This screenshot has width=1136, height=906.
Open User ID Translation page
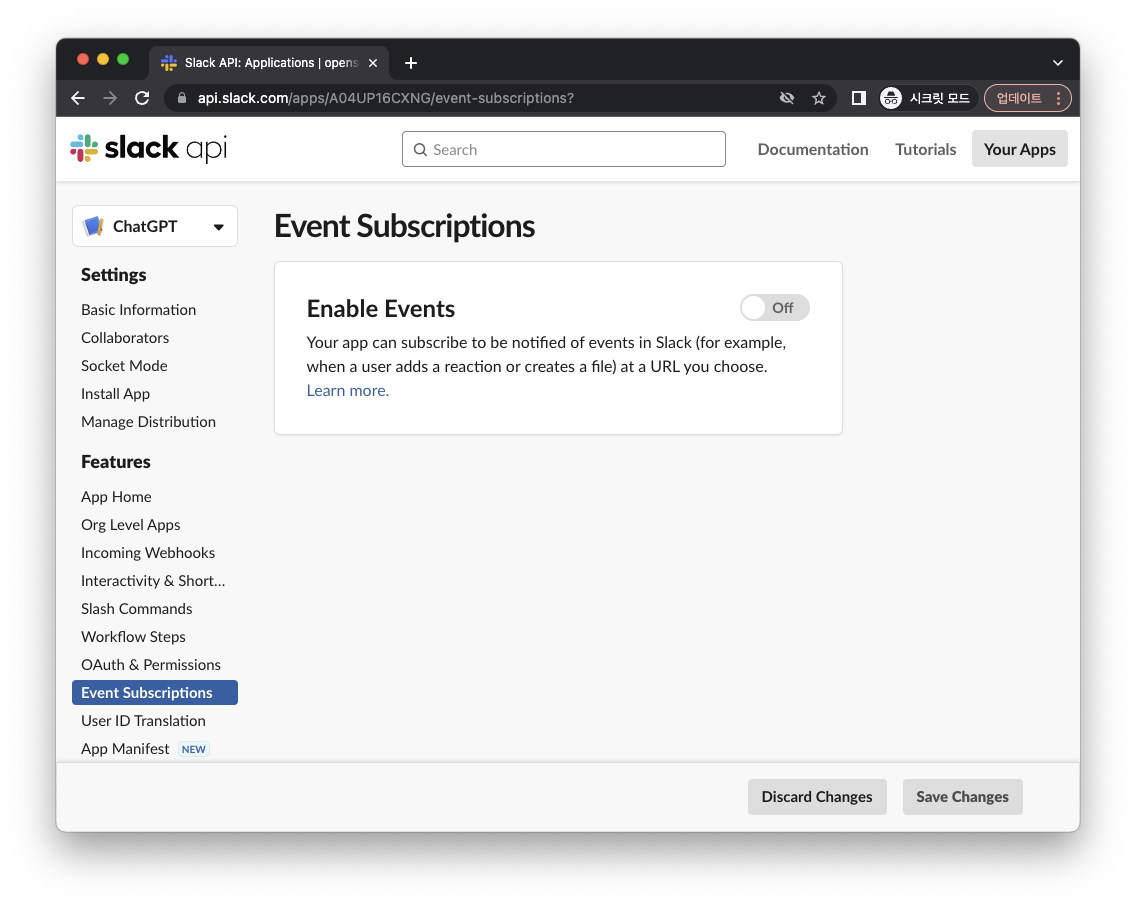[143, 721]
